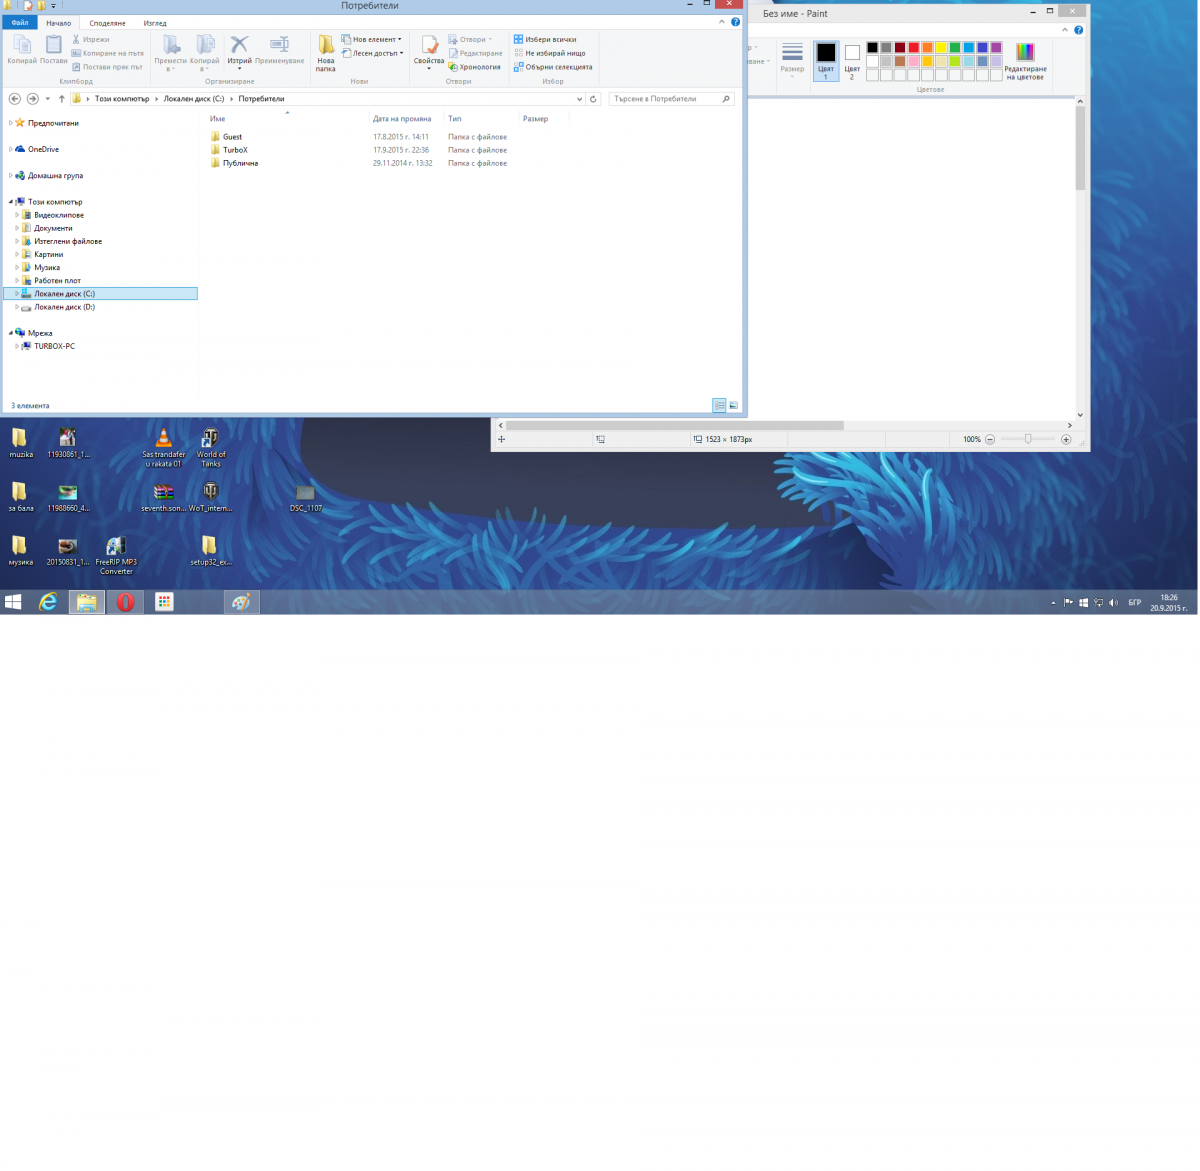Image resolution: width=1200 pixels, height=1171 pixels.
Task: Switch to large icons view in Explorer
Action: (733, 405)
